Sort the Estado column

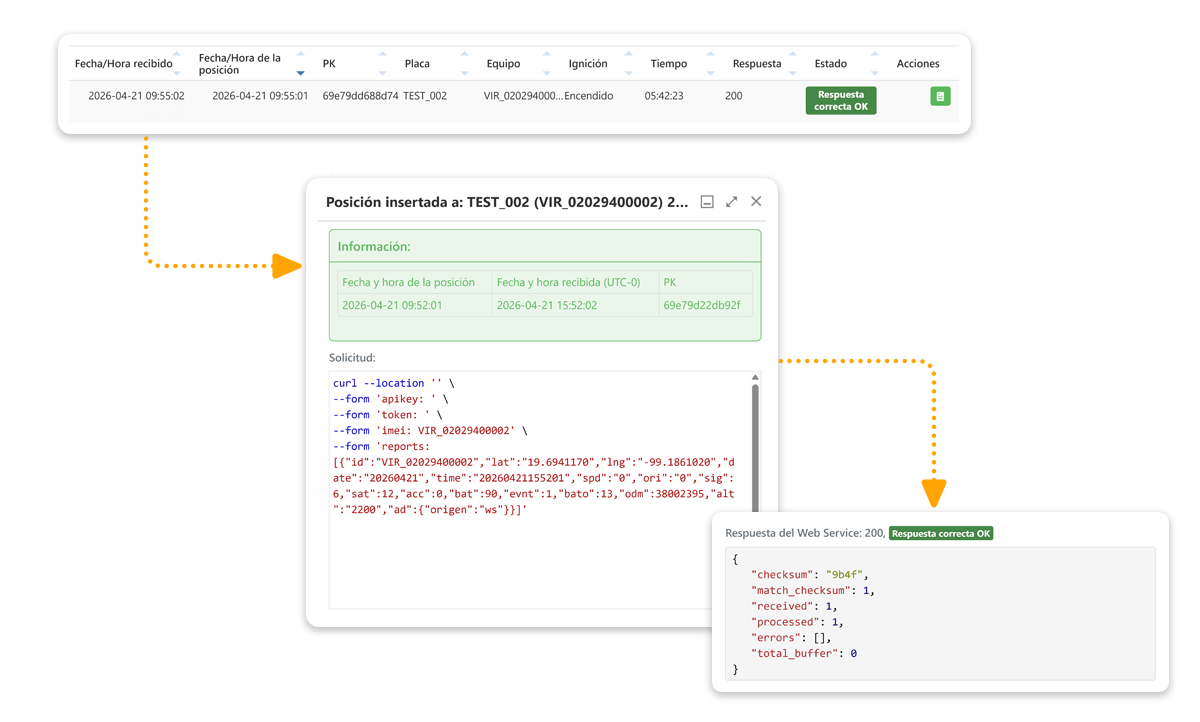pyautogui.click(x=874, y=63)
